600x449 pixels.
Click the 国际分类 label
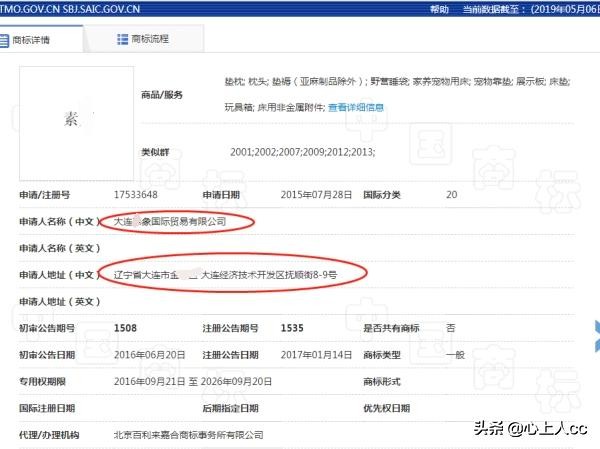point(382,195)
